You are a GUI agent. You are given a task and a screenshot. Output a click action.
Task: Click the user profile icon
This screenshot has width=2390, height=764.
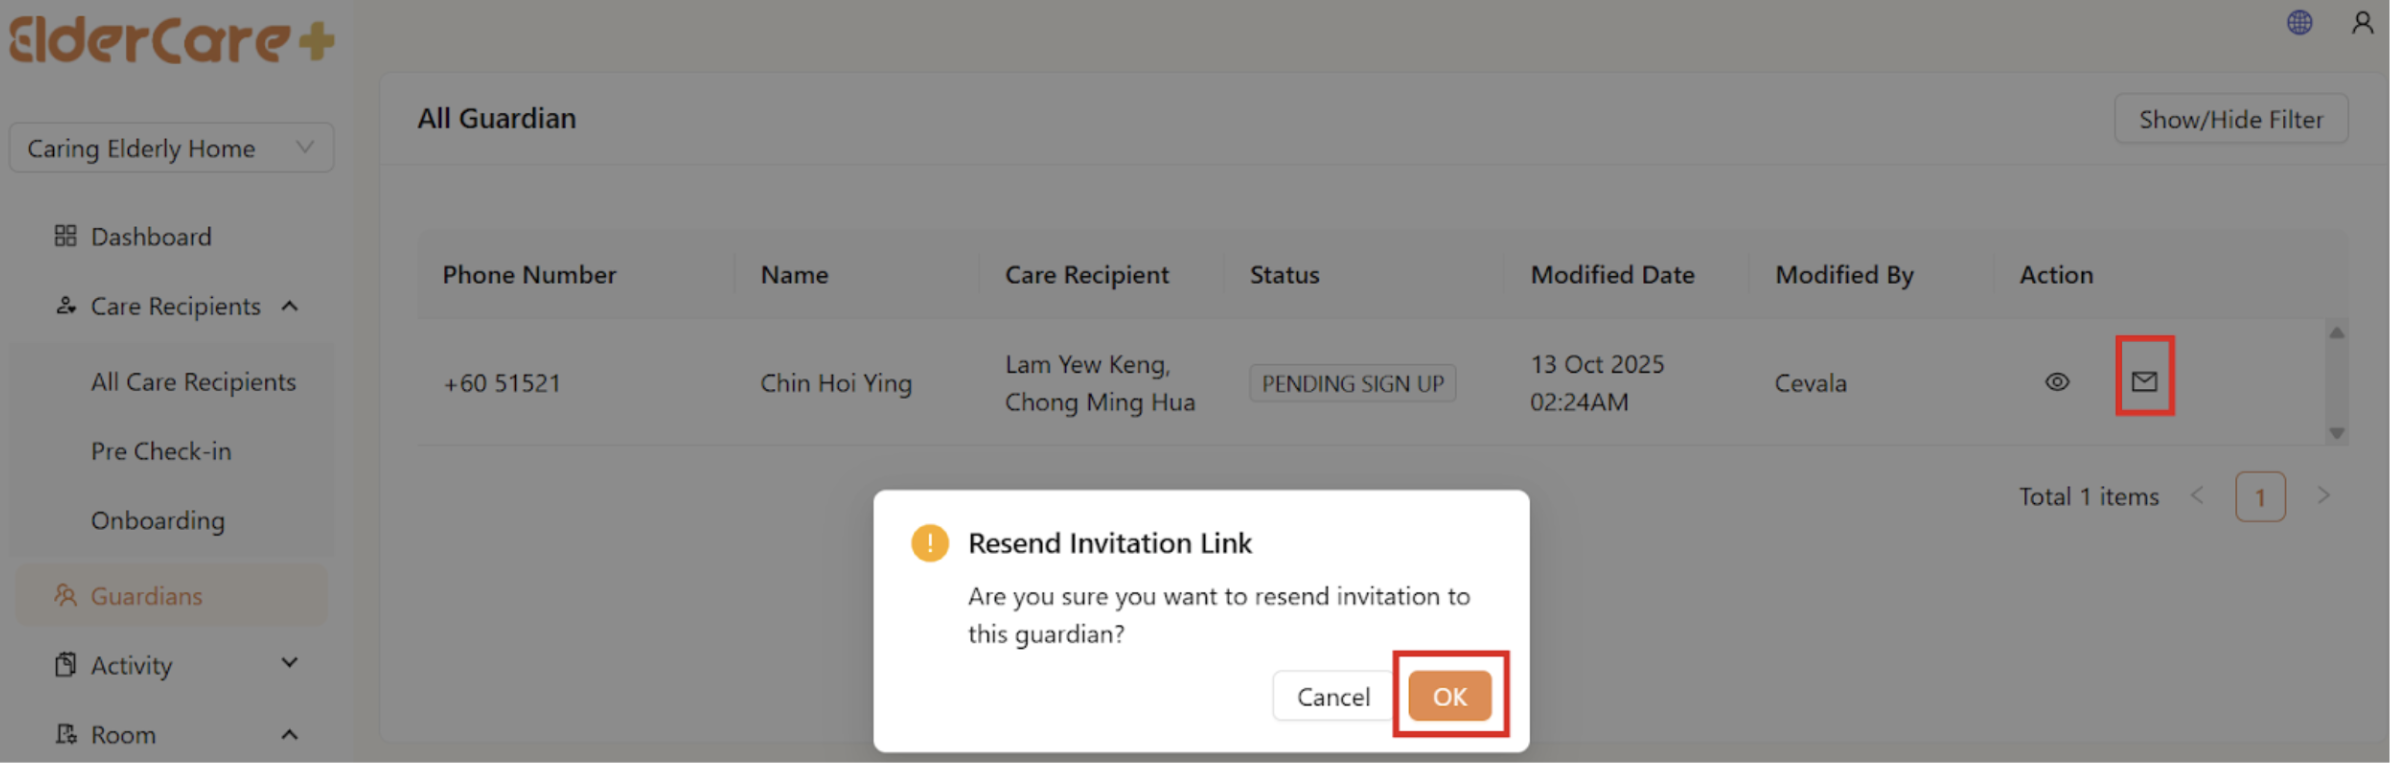(x=2362, y=22)
